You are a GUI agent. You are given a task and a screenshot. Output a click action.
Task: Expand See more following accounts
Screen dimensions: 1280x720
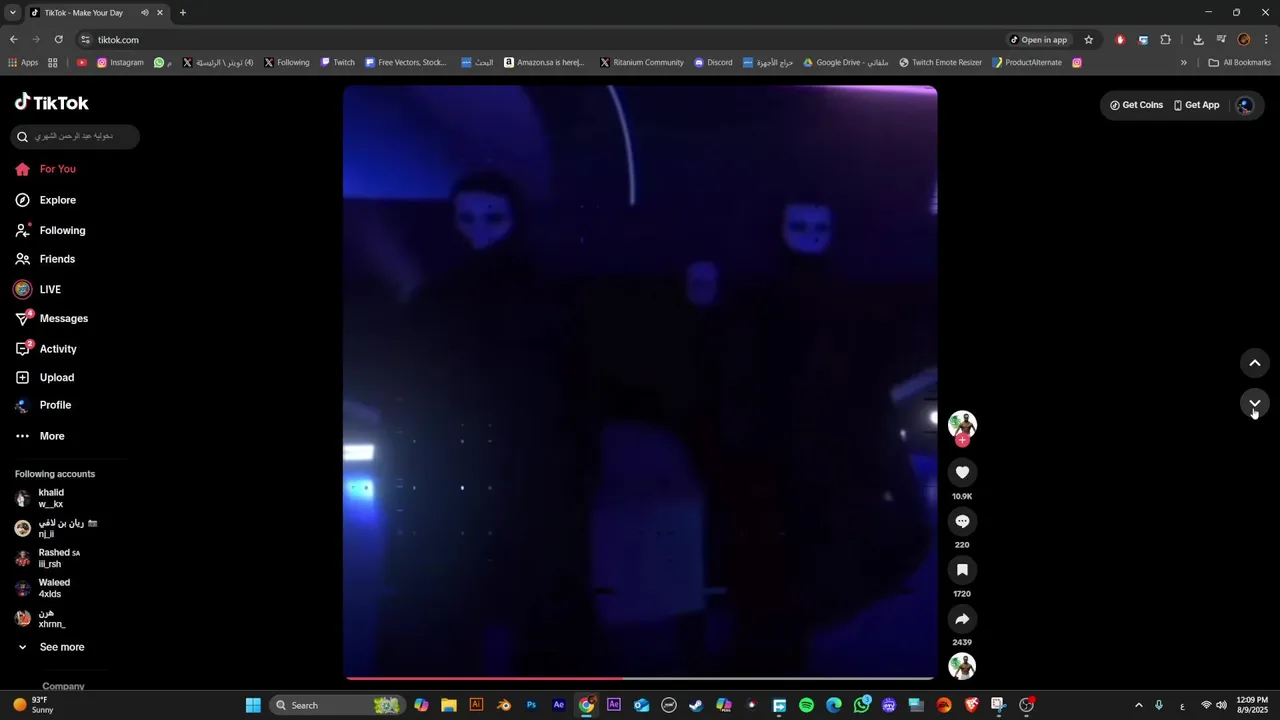point(50,647)
